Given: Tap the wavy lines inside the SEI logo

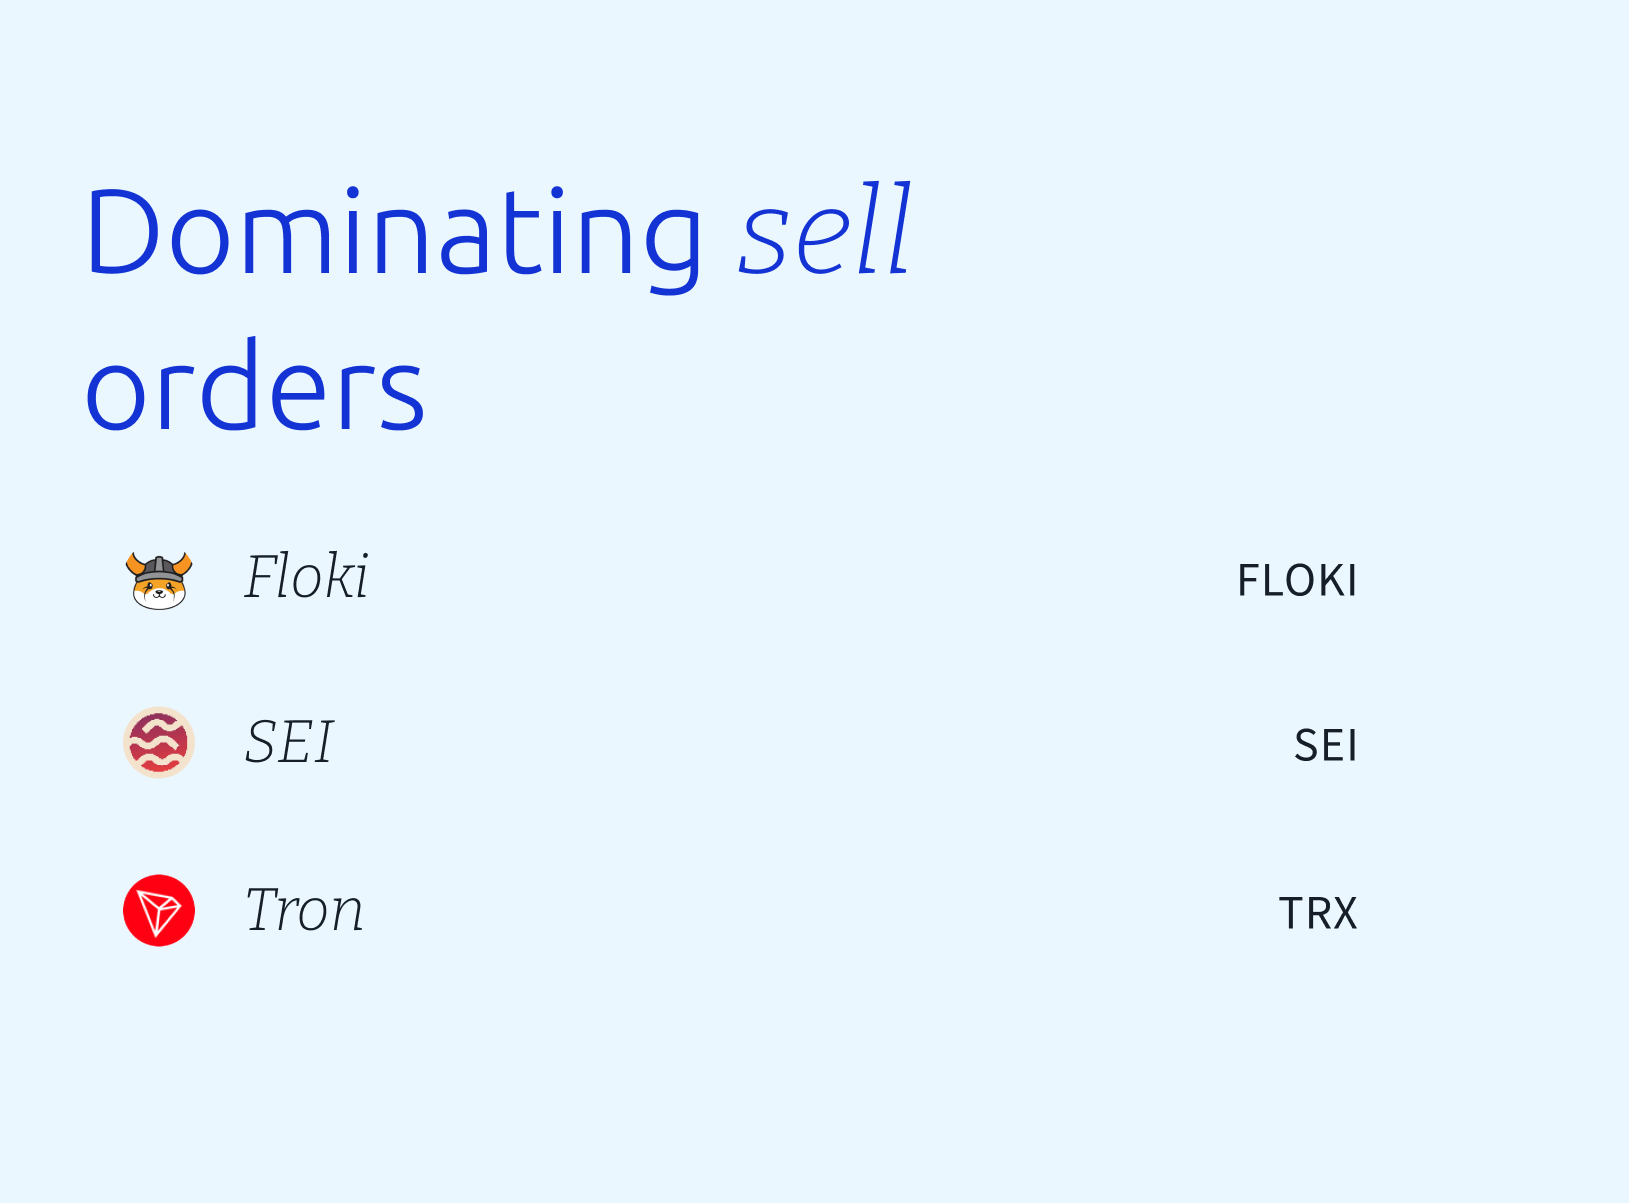Looking at the screenshot, I should (159, 742).
